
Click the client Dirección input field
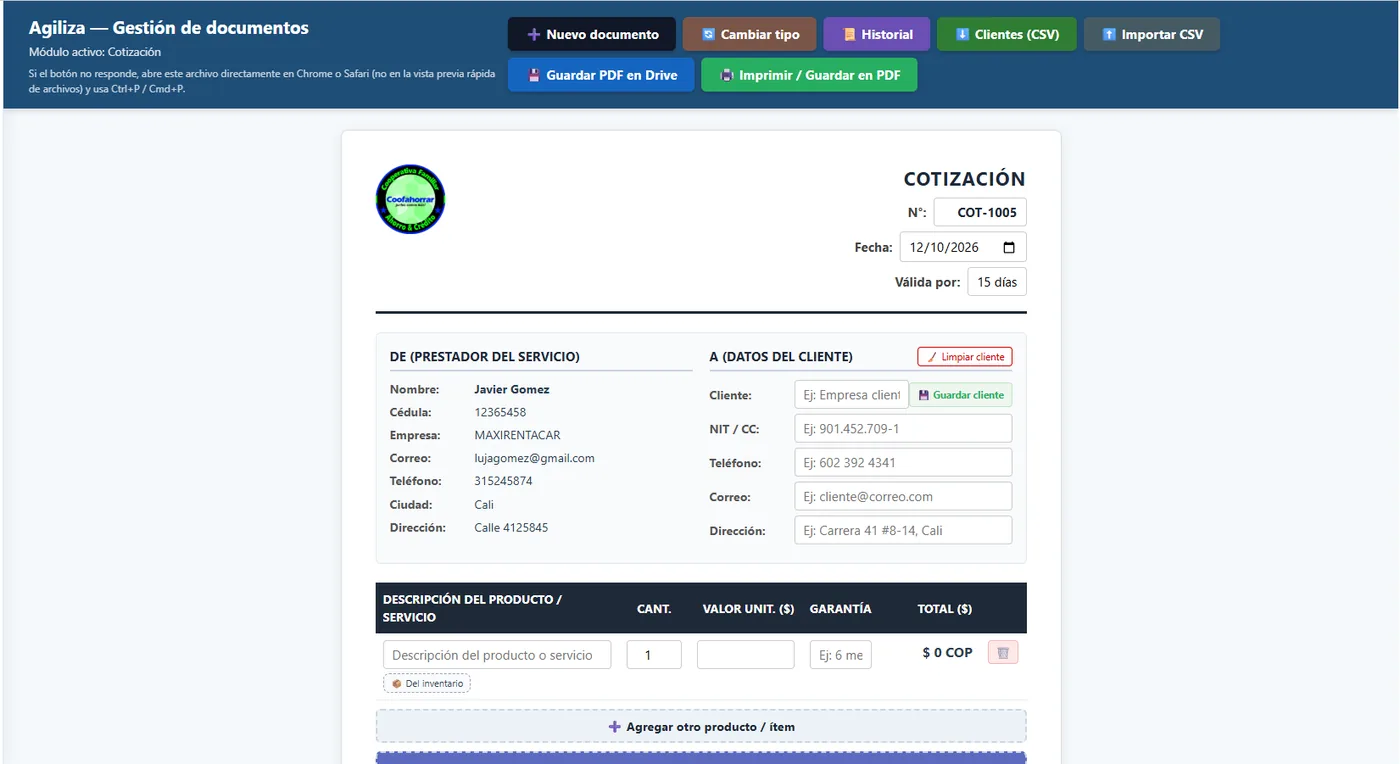click(903, 531)
